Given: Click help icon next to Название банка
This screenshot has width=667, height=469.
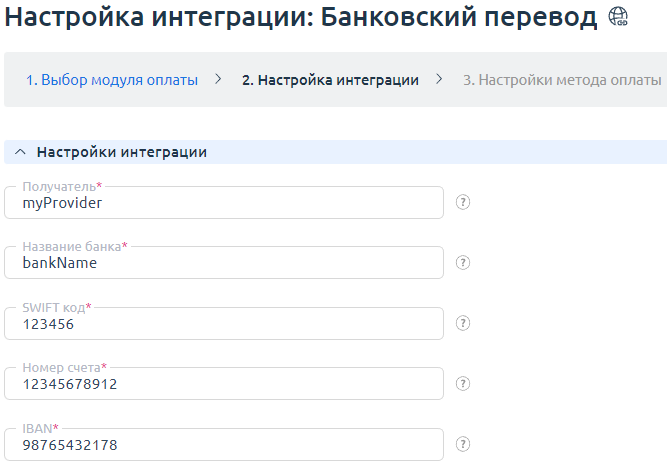Looking at the screenshot, I should click(463, 263).
